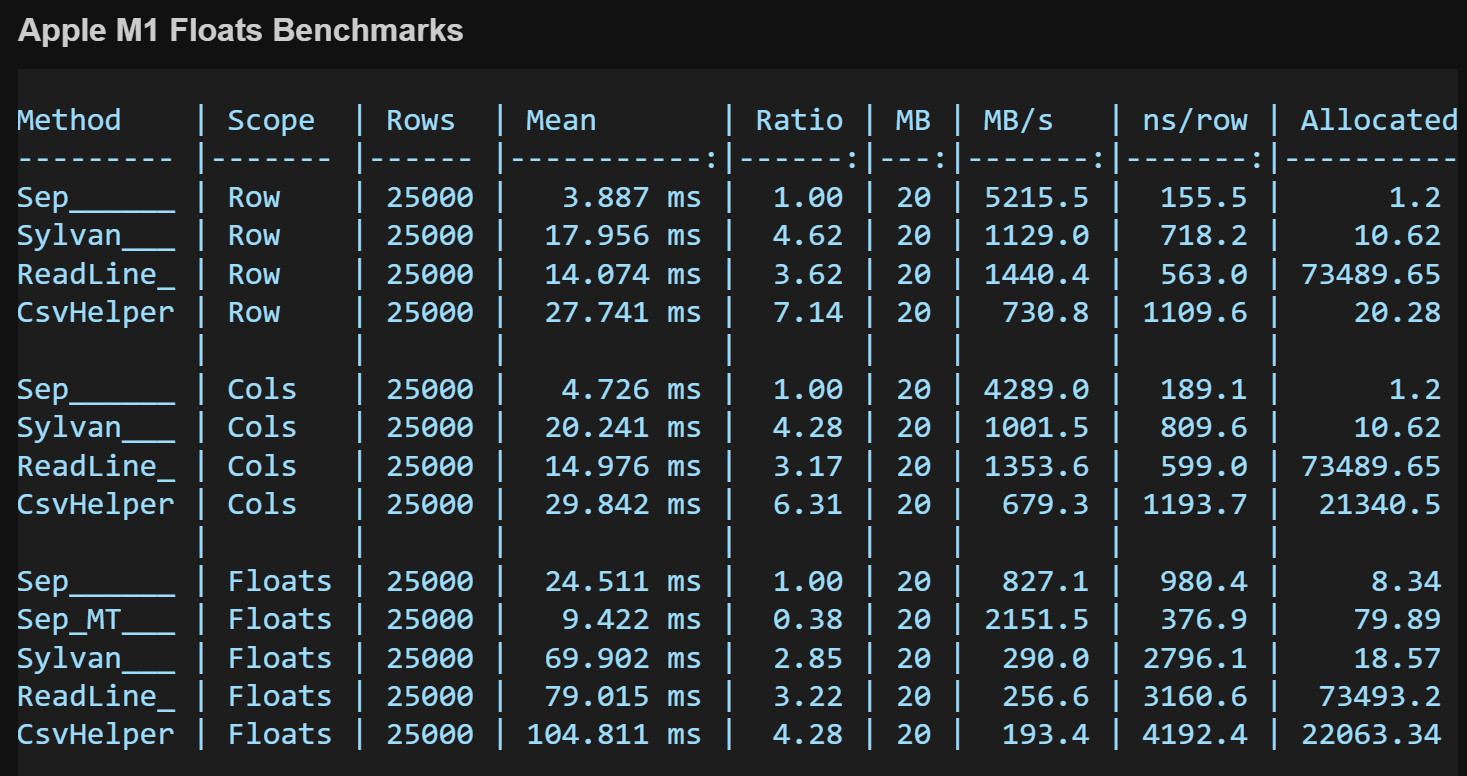
Task: Click the MB/s value '1353.6'
Action: coord(1036,466)
